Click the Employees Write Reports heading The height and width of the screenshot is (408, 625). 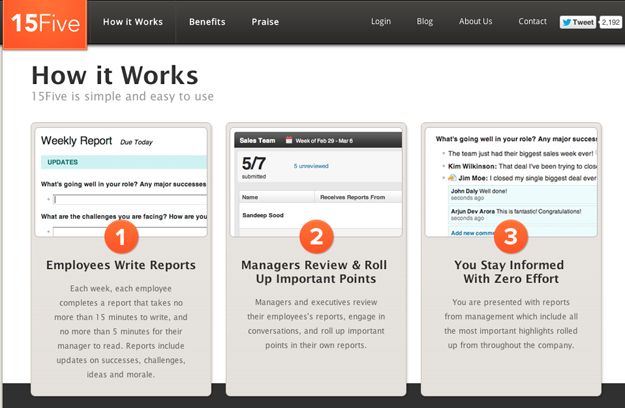click(121, 265)
